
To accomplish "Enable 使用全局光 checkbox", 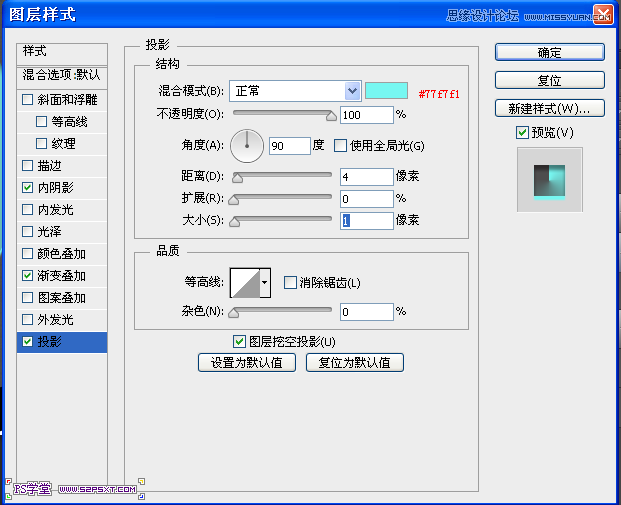I will [x=340, y=145].
